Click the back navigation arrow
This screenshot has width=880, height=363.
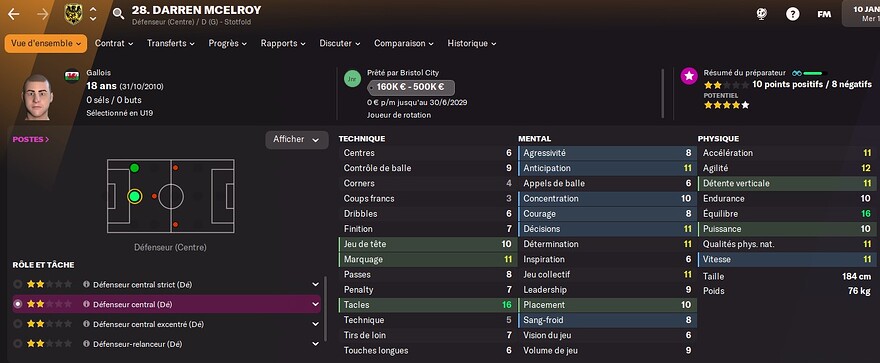pyautogui.click(x=13, y=13)
